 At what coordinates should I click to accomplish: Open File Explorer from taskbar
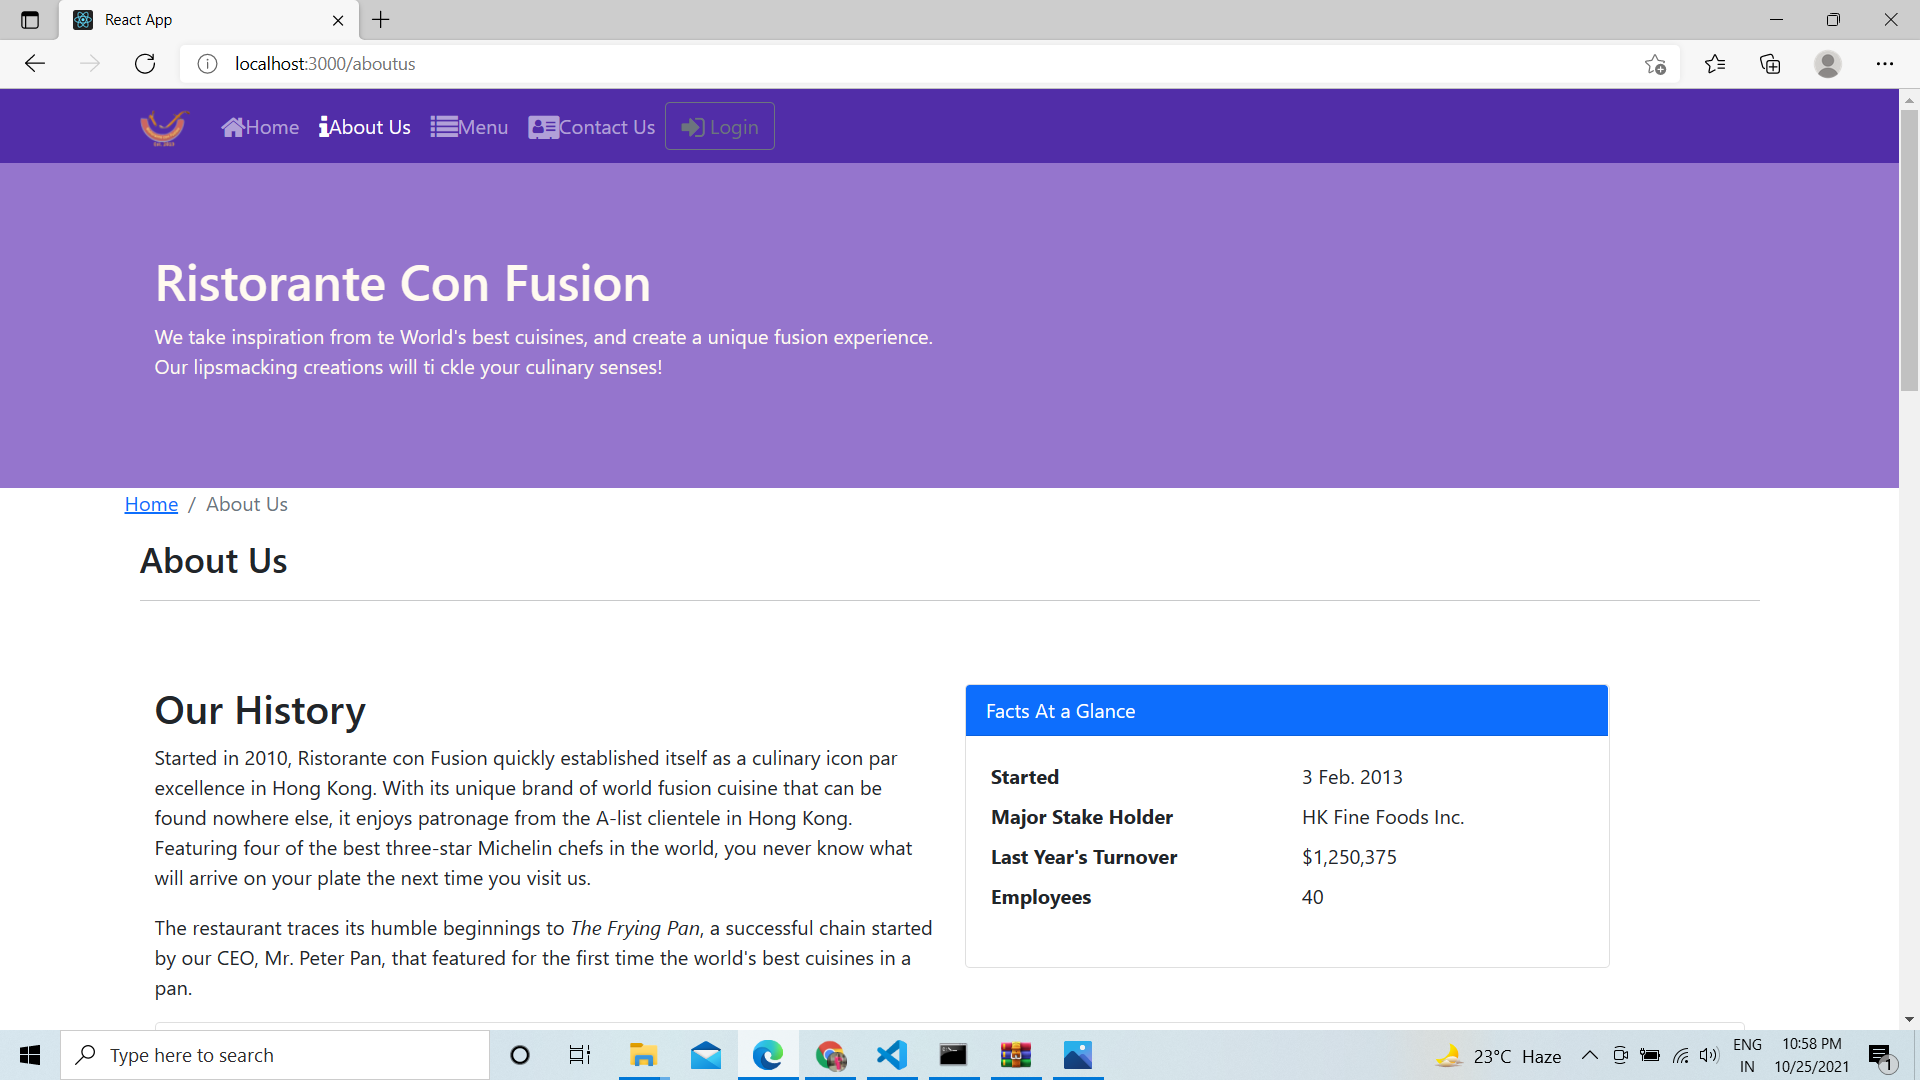pos(642,1055)
